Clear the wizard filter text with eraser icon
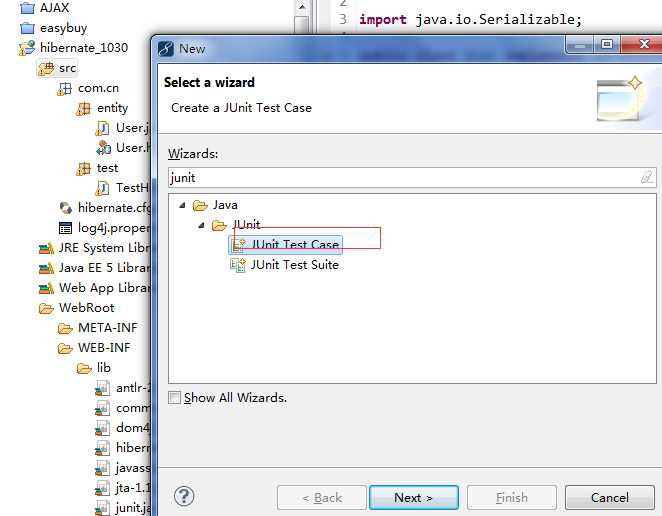Image resolution: width=662 pixels, height=516 pixels. tap(646, 177)
